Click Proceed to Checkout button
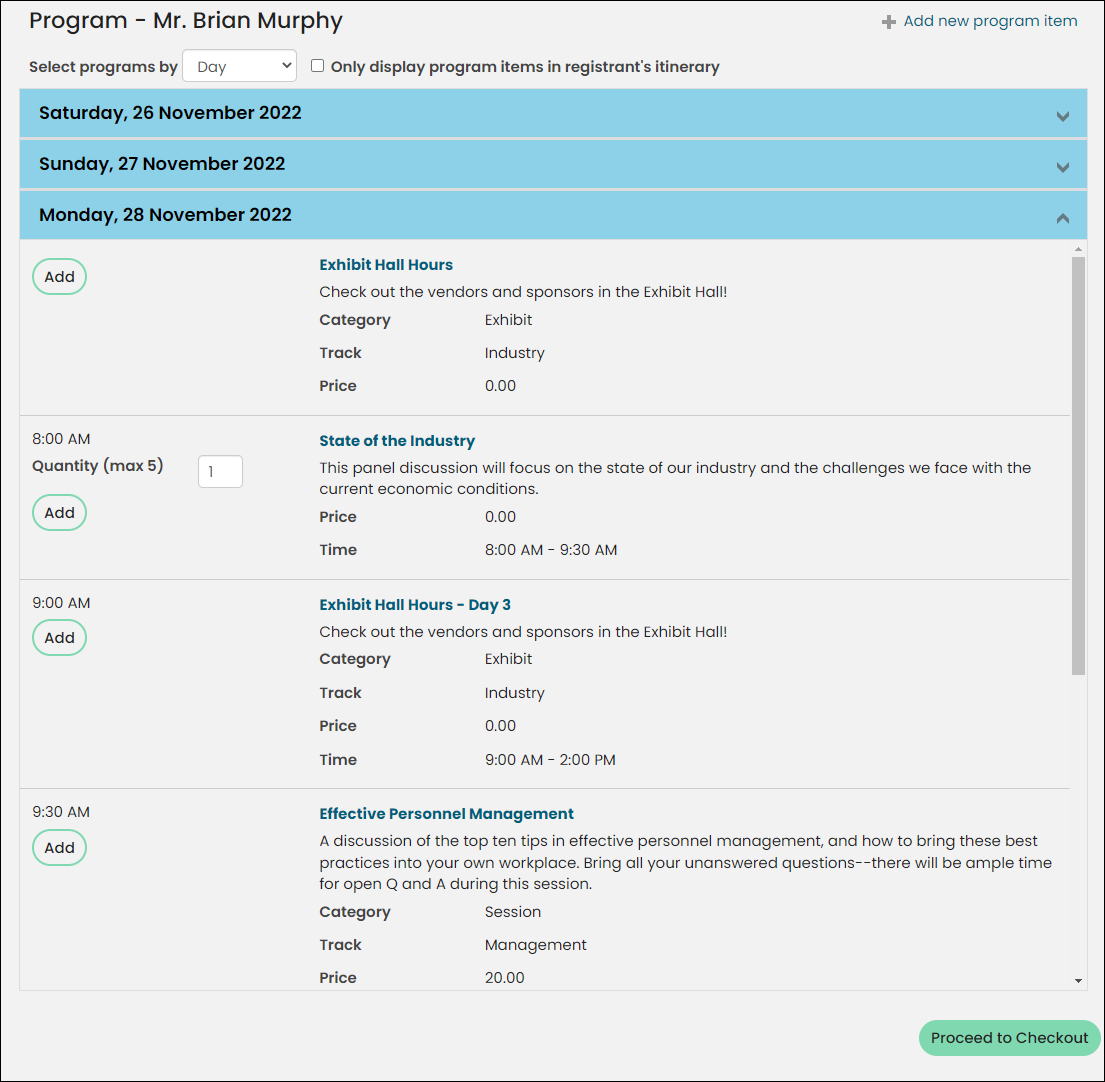 tap(1009, 1038)
